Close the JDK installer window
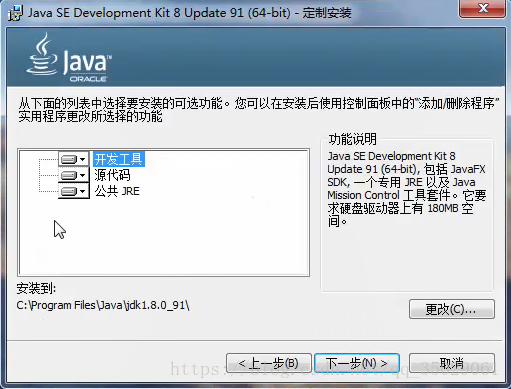This screenshot has width=511, height=389. (x=482, y=8)
